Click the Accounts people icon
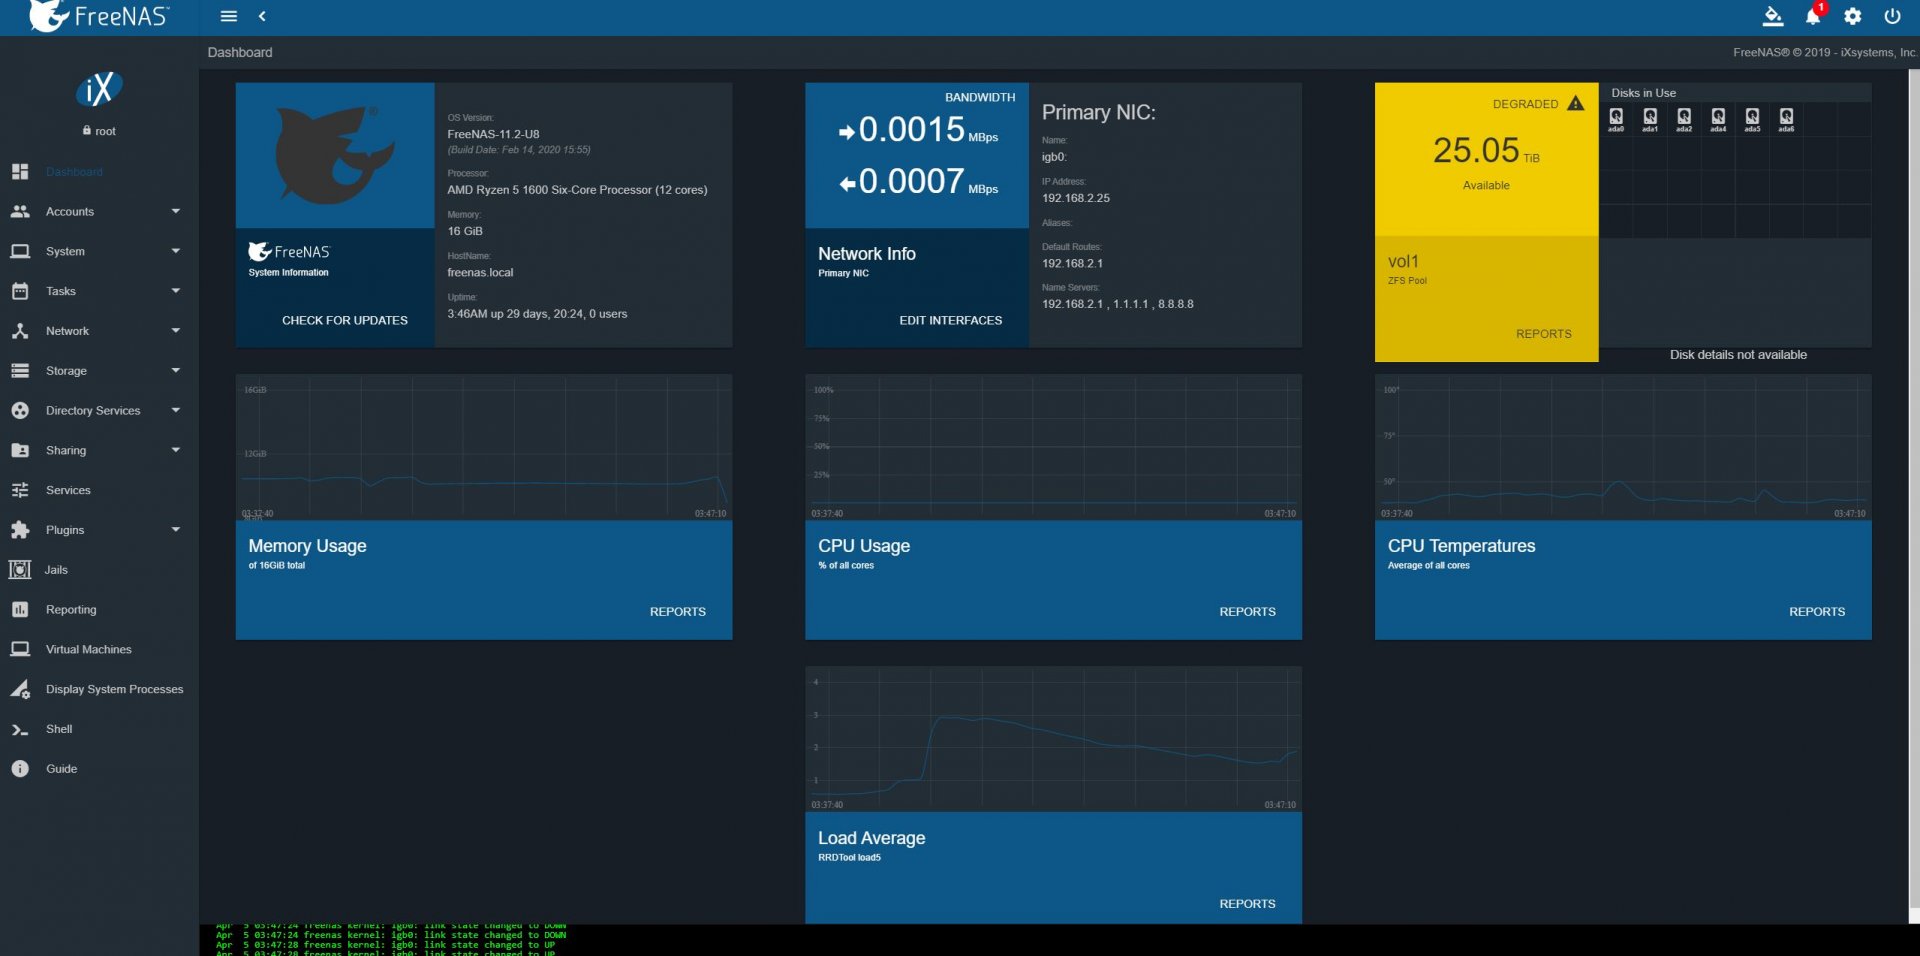Viewport: 1920px width, 956px height. (x=20, y=211)
